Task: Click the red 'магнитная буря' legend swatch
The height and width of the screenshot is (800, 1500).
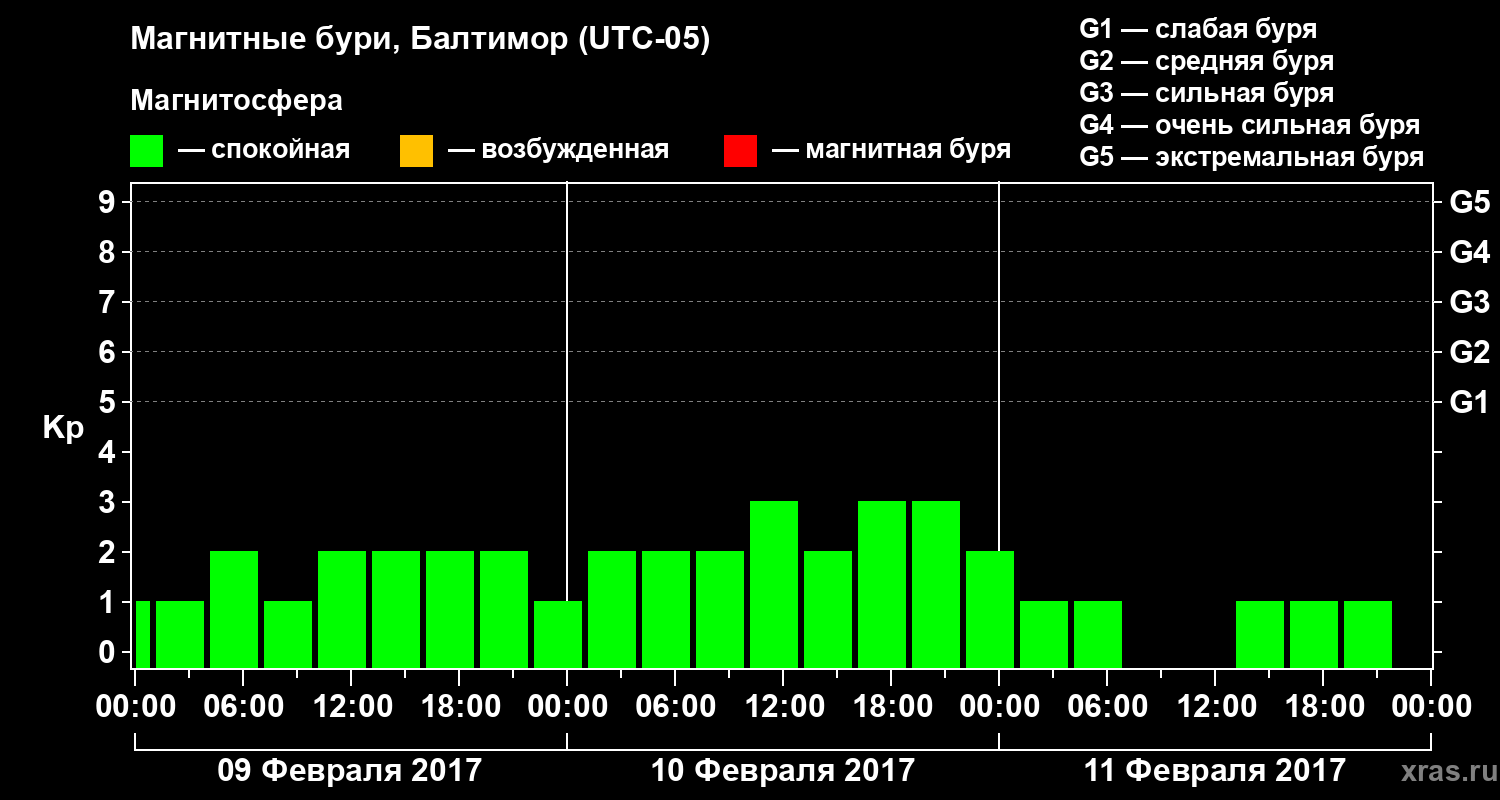Action: (x=740, y=151)
